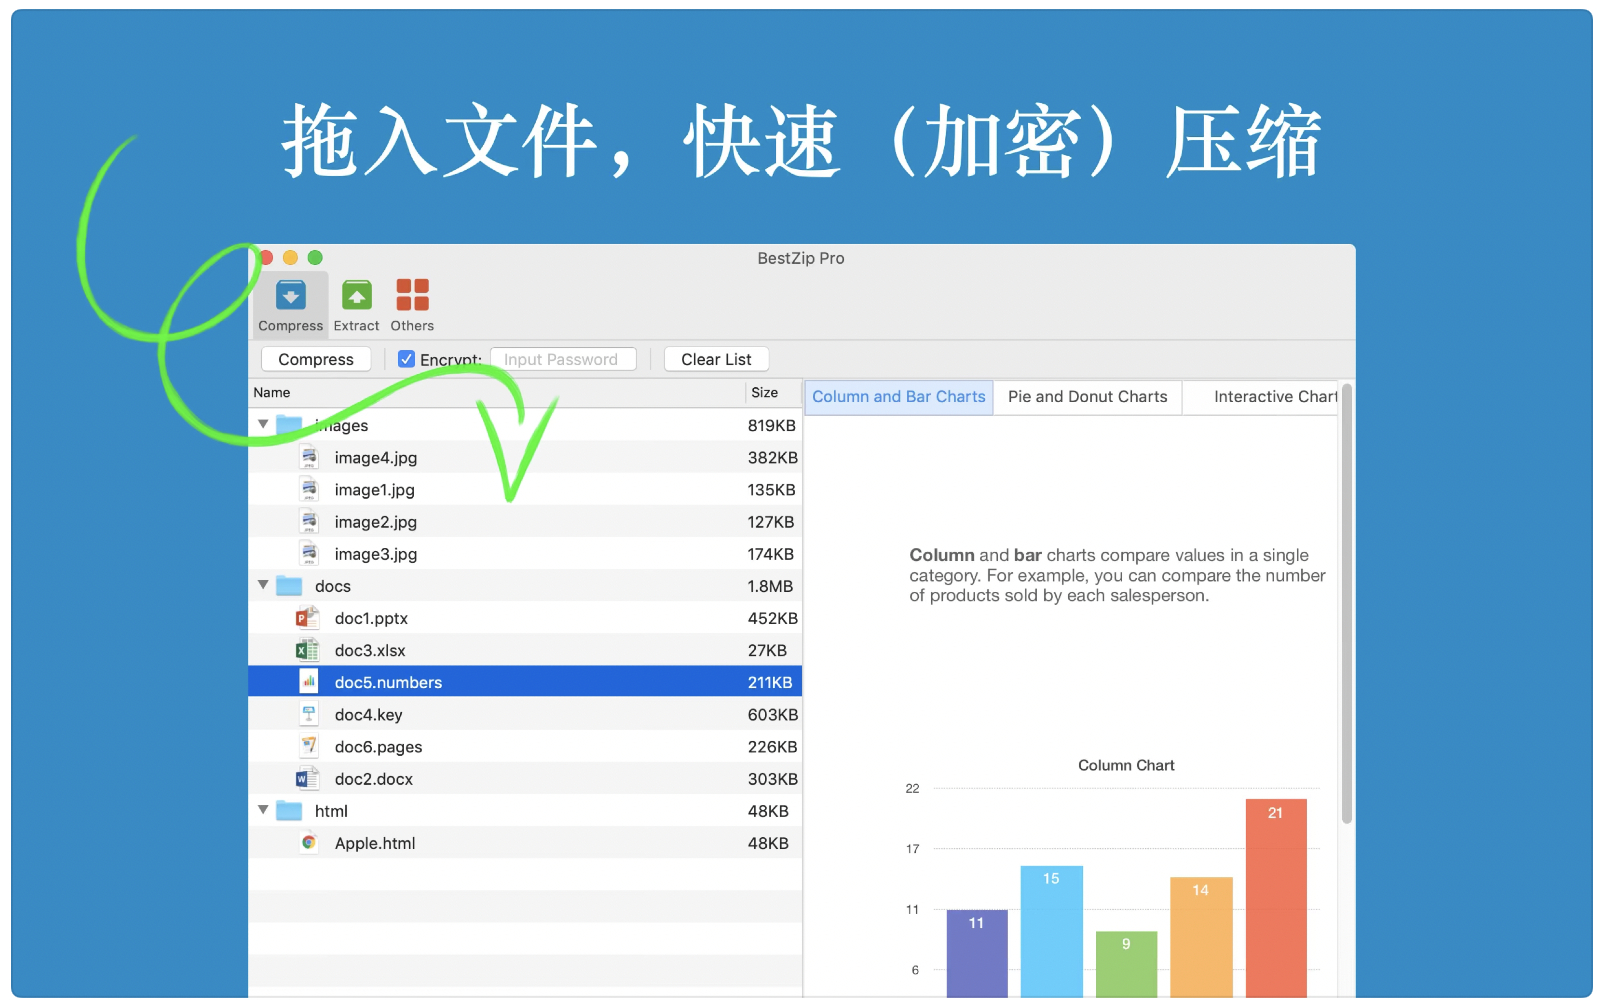Click the orange bar labeled 21
This screenshot has width=1604, height=1008.
tap(1276, 898)
